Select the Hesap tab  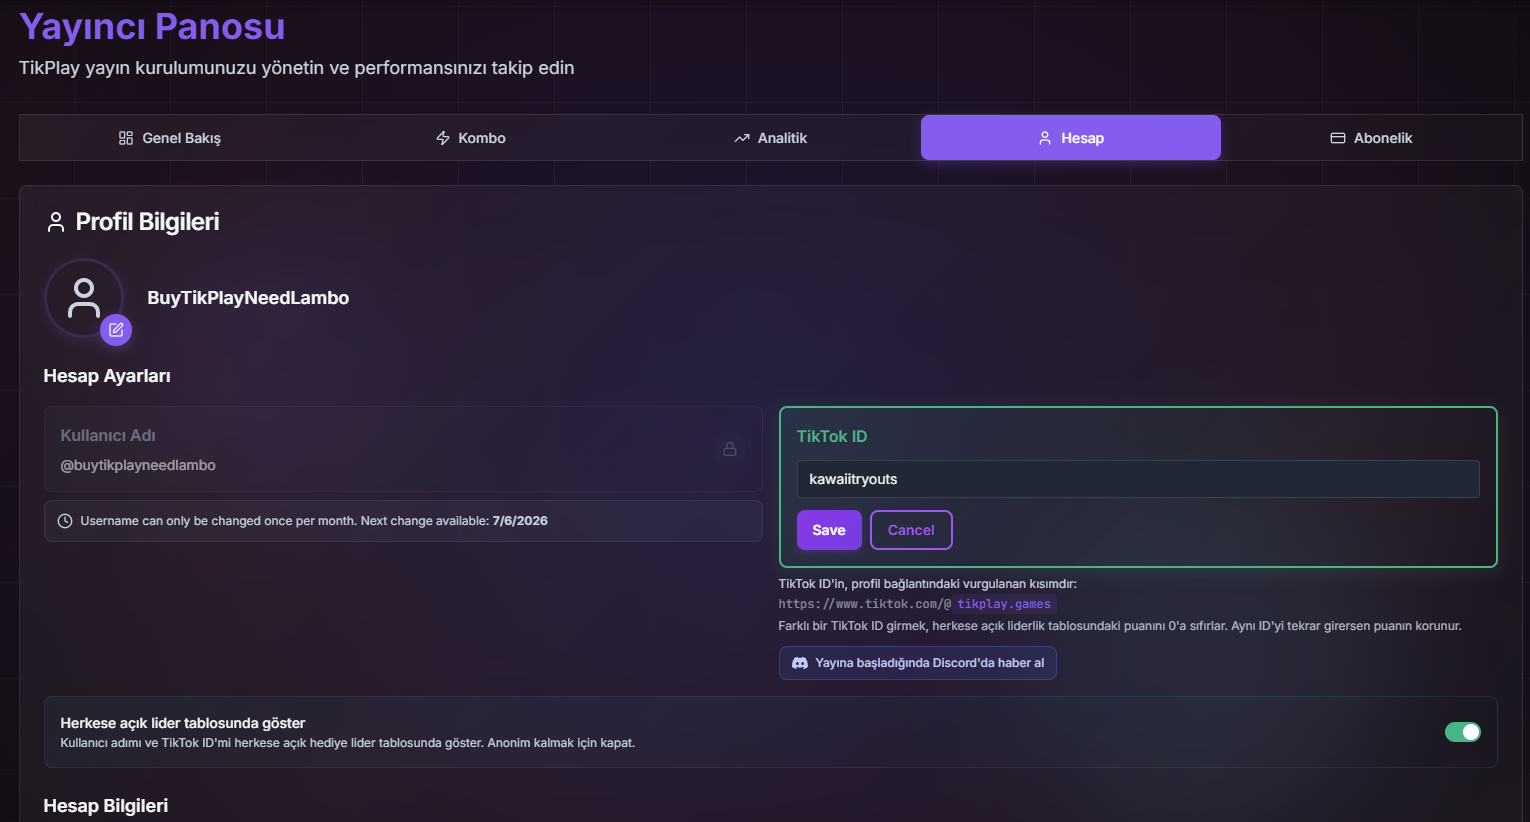coord(1071,138)
